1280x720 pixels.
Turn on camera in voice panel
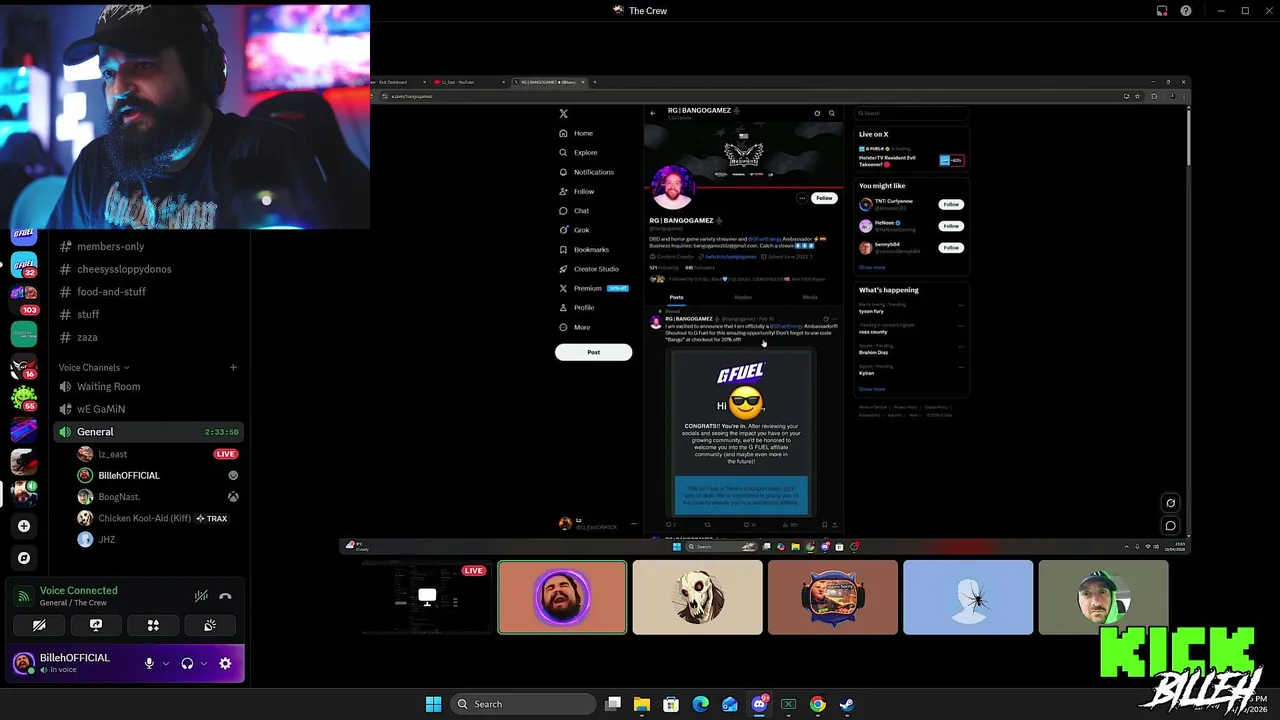coord(39,625)
